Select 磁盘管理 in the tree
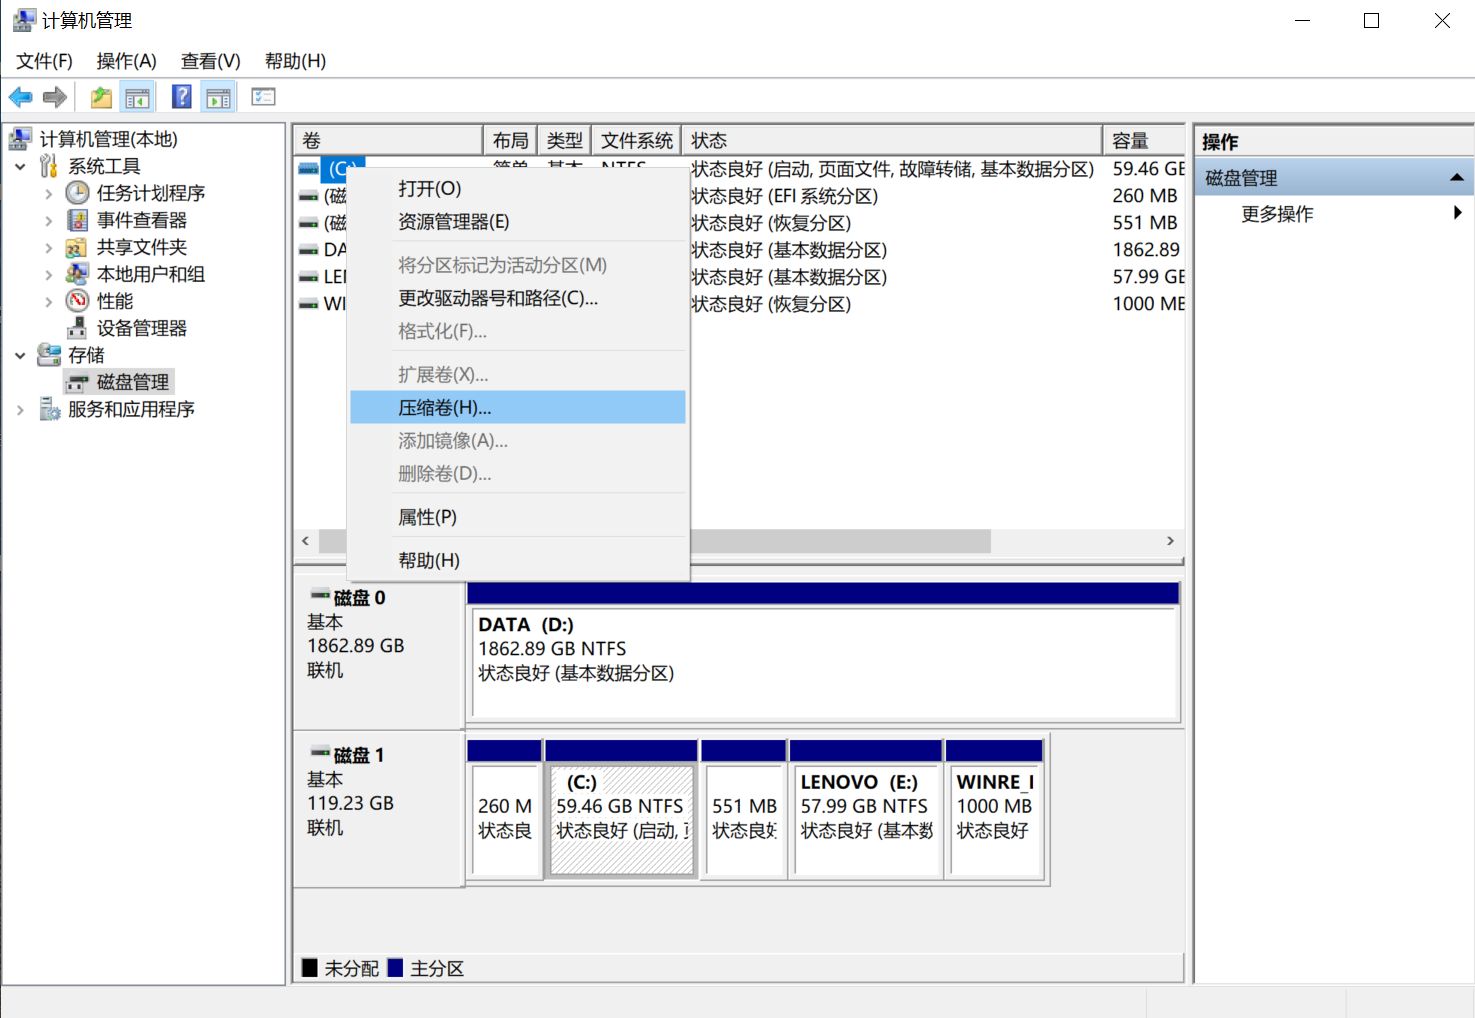The width and height of the screenshot is (1475, 1018). pos(132,382)
